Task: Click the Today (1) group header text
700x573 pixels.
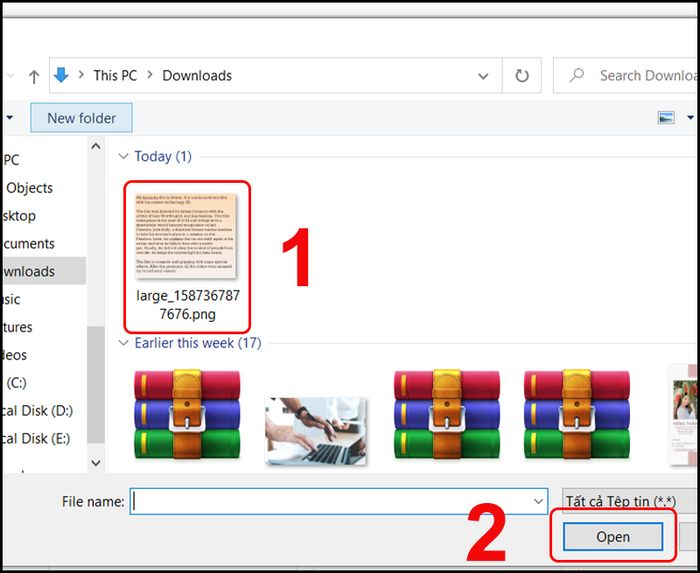Action: [163, 156]
